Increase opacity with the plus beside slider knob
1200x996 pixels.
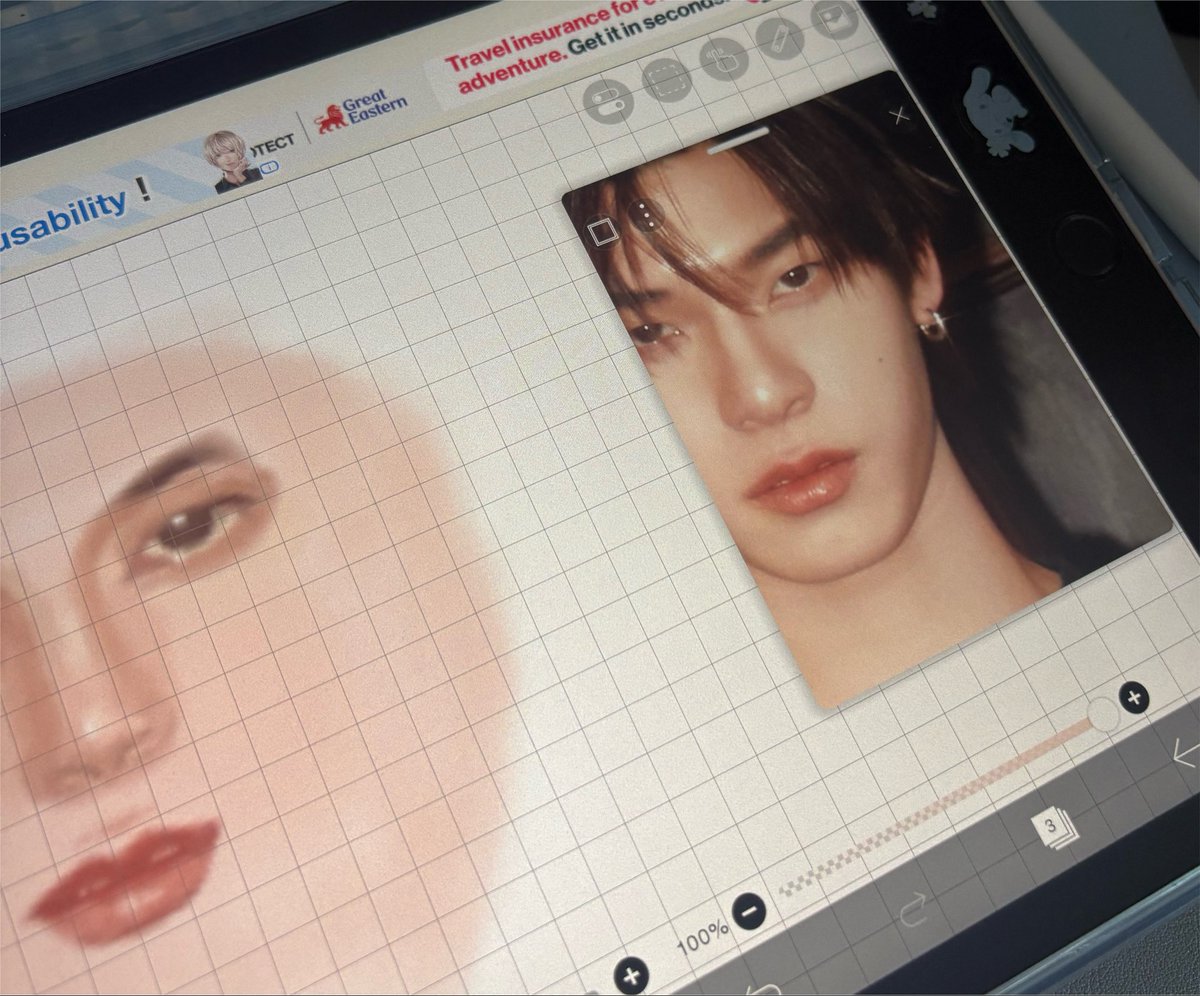(x=1133, y=696)
